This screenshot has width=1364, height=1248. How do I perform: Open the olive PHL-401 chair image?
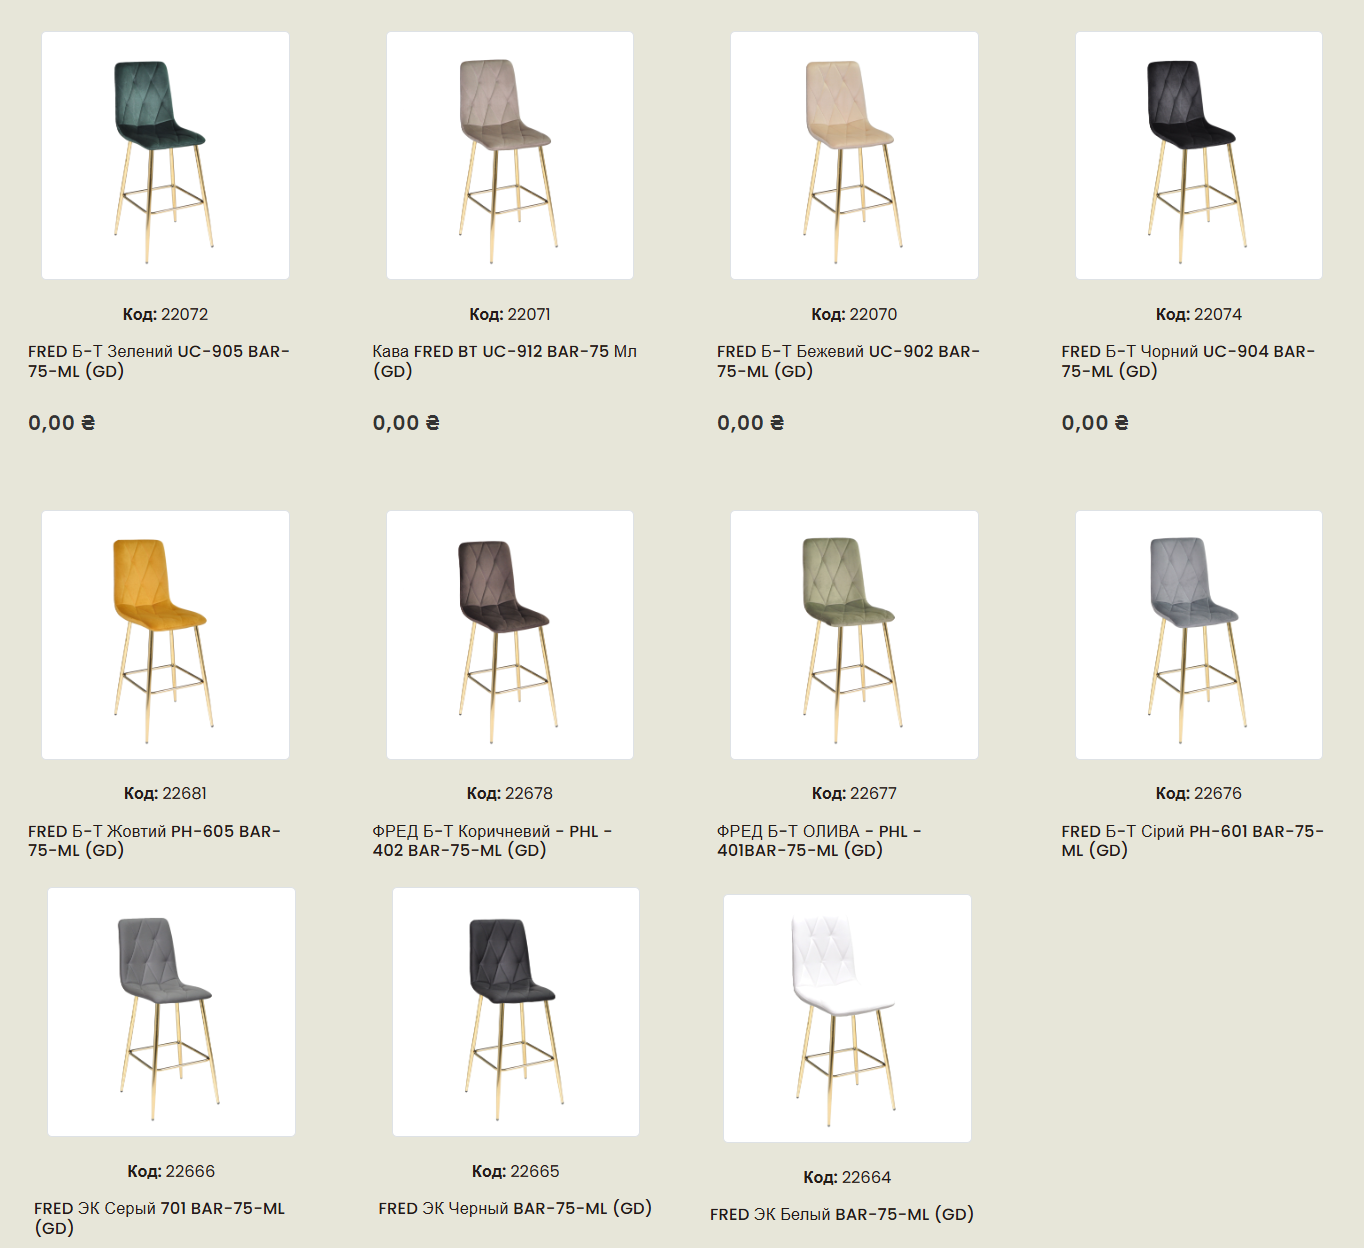tap(854, 635)
